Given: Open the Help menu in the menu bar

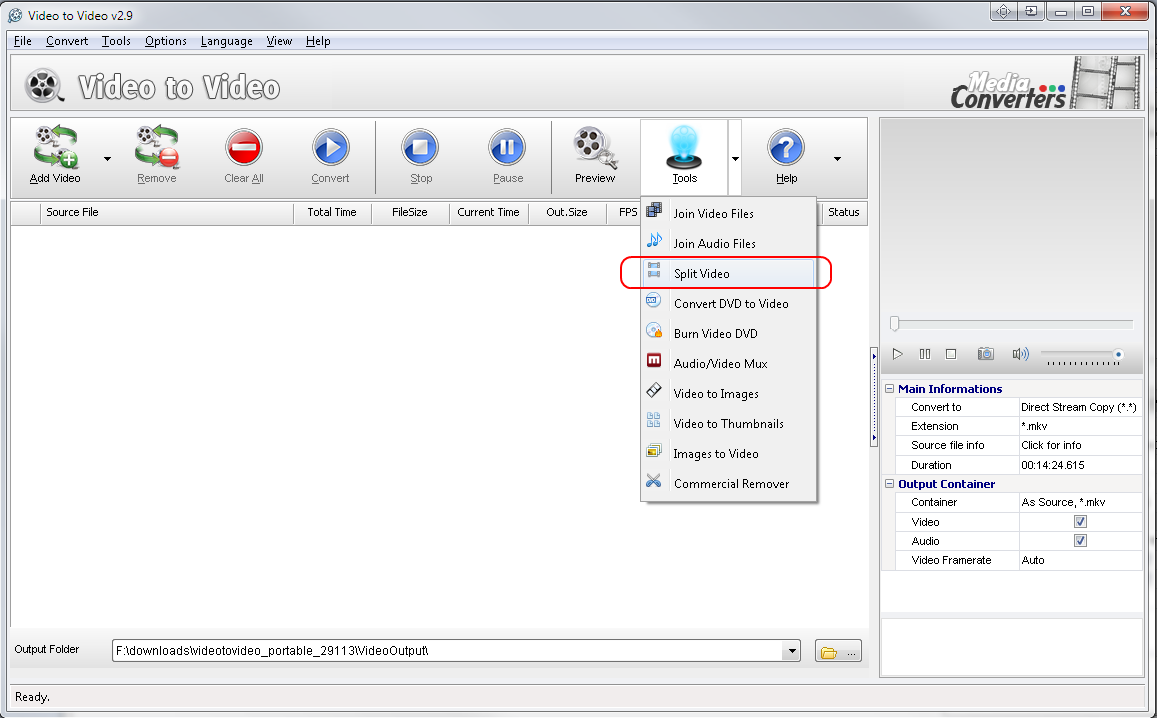Looking at the screenshot, I should tap(318, 41).
